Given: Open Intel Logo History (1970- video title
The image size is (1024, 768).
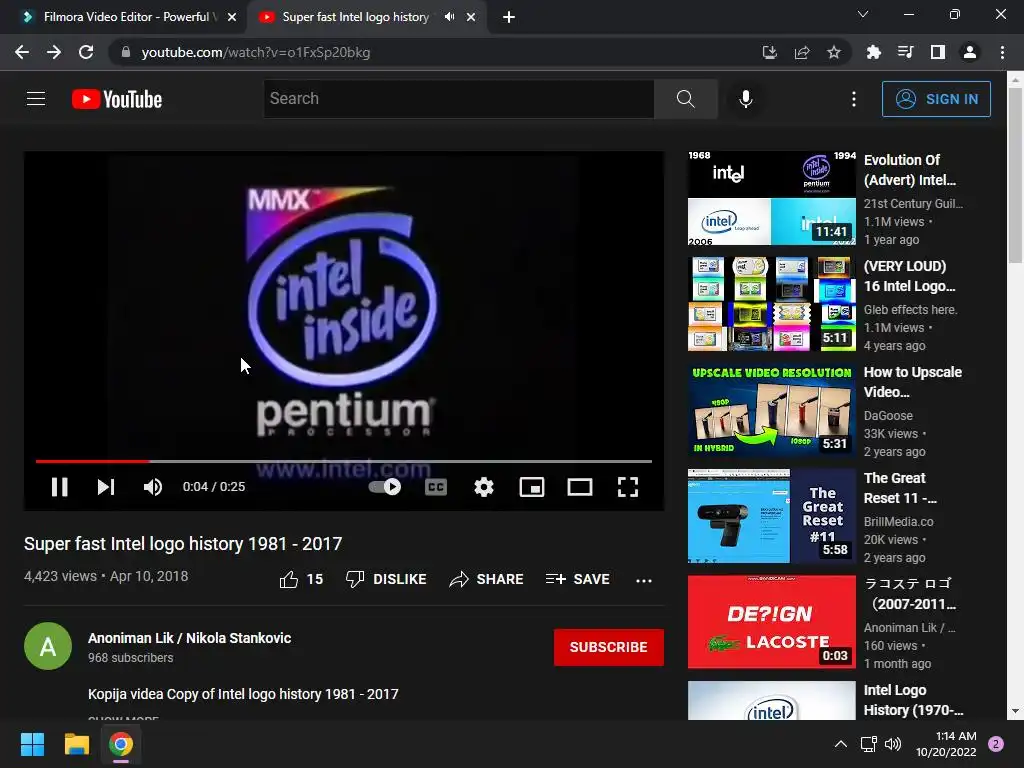Looking at the screenshot, I should coord(913,700).
